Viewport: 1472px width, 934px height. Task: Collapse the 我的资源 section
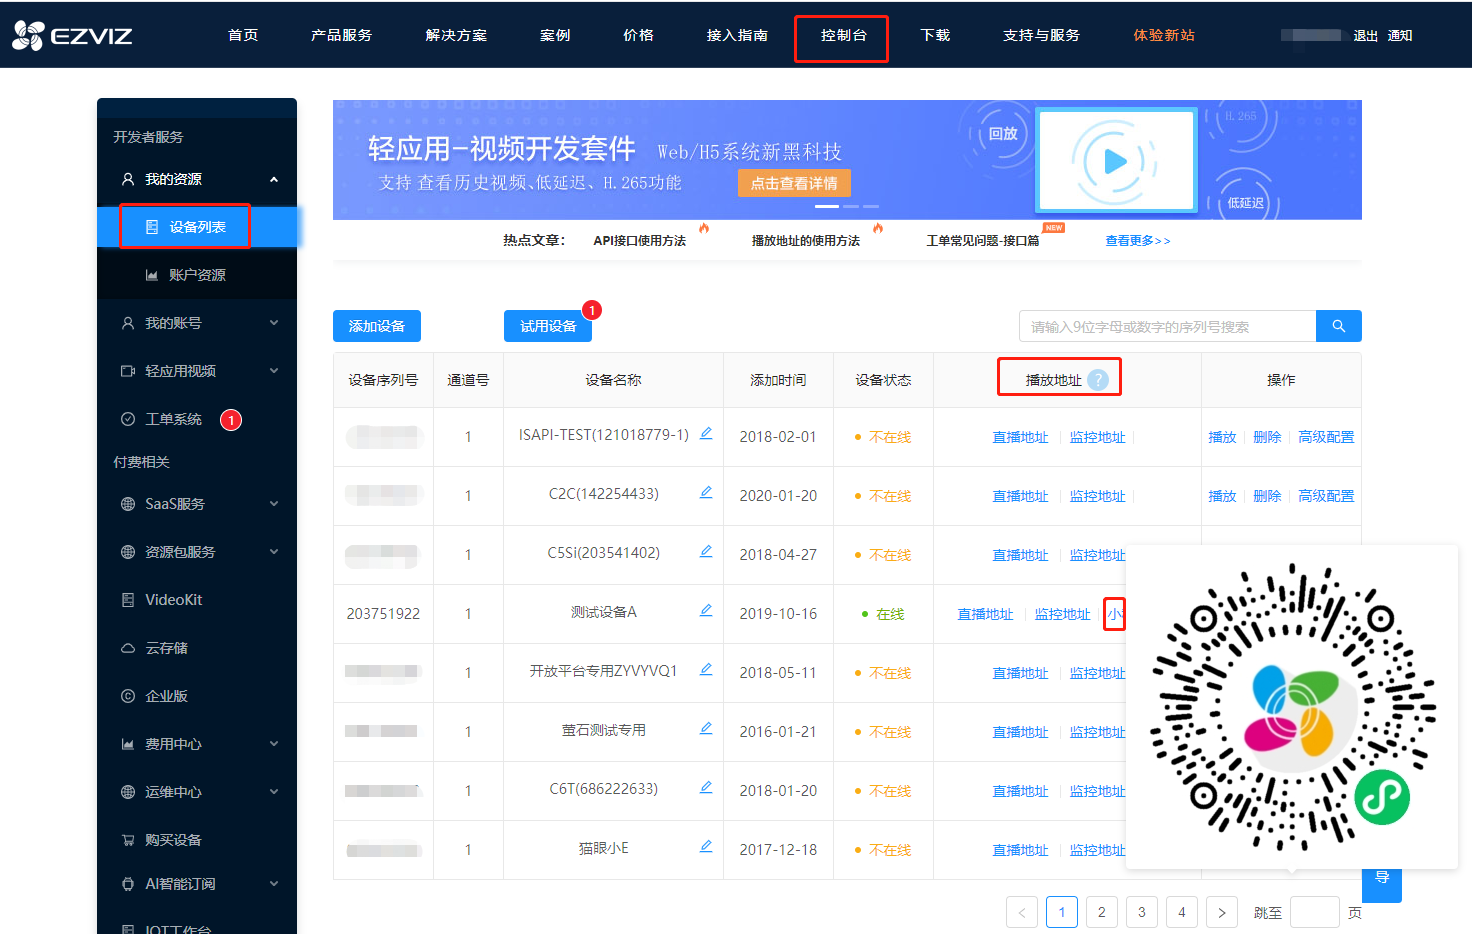(273, 179)
